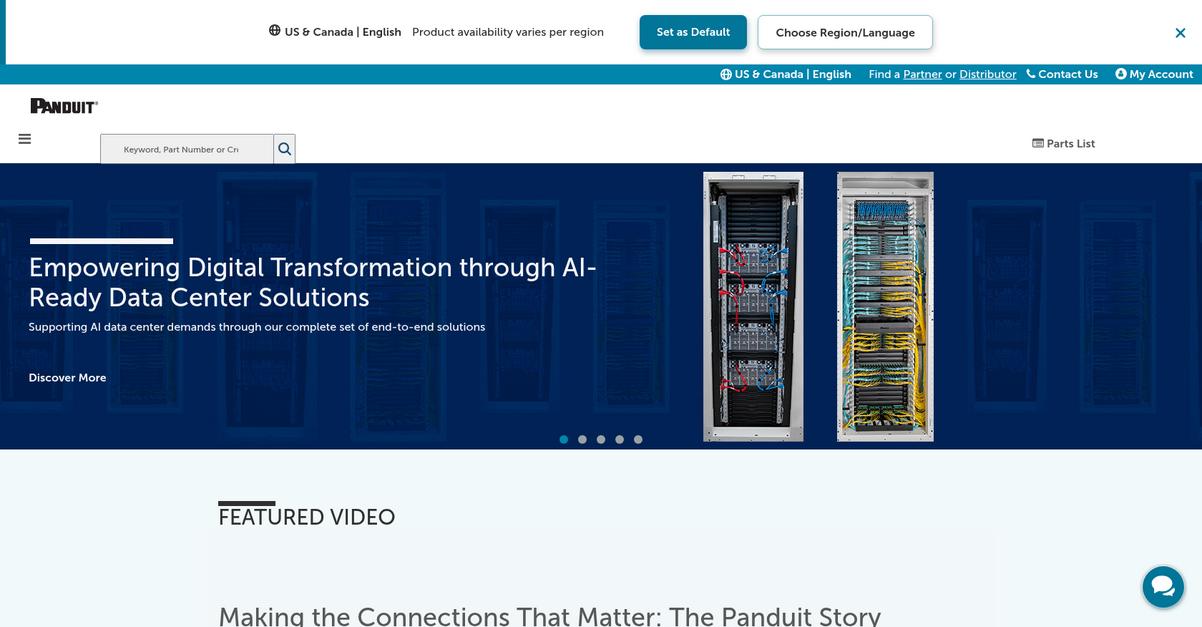Select the fourth carousel dot

[x=619, y=439]
